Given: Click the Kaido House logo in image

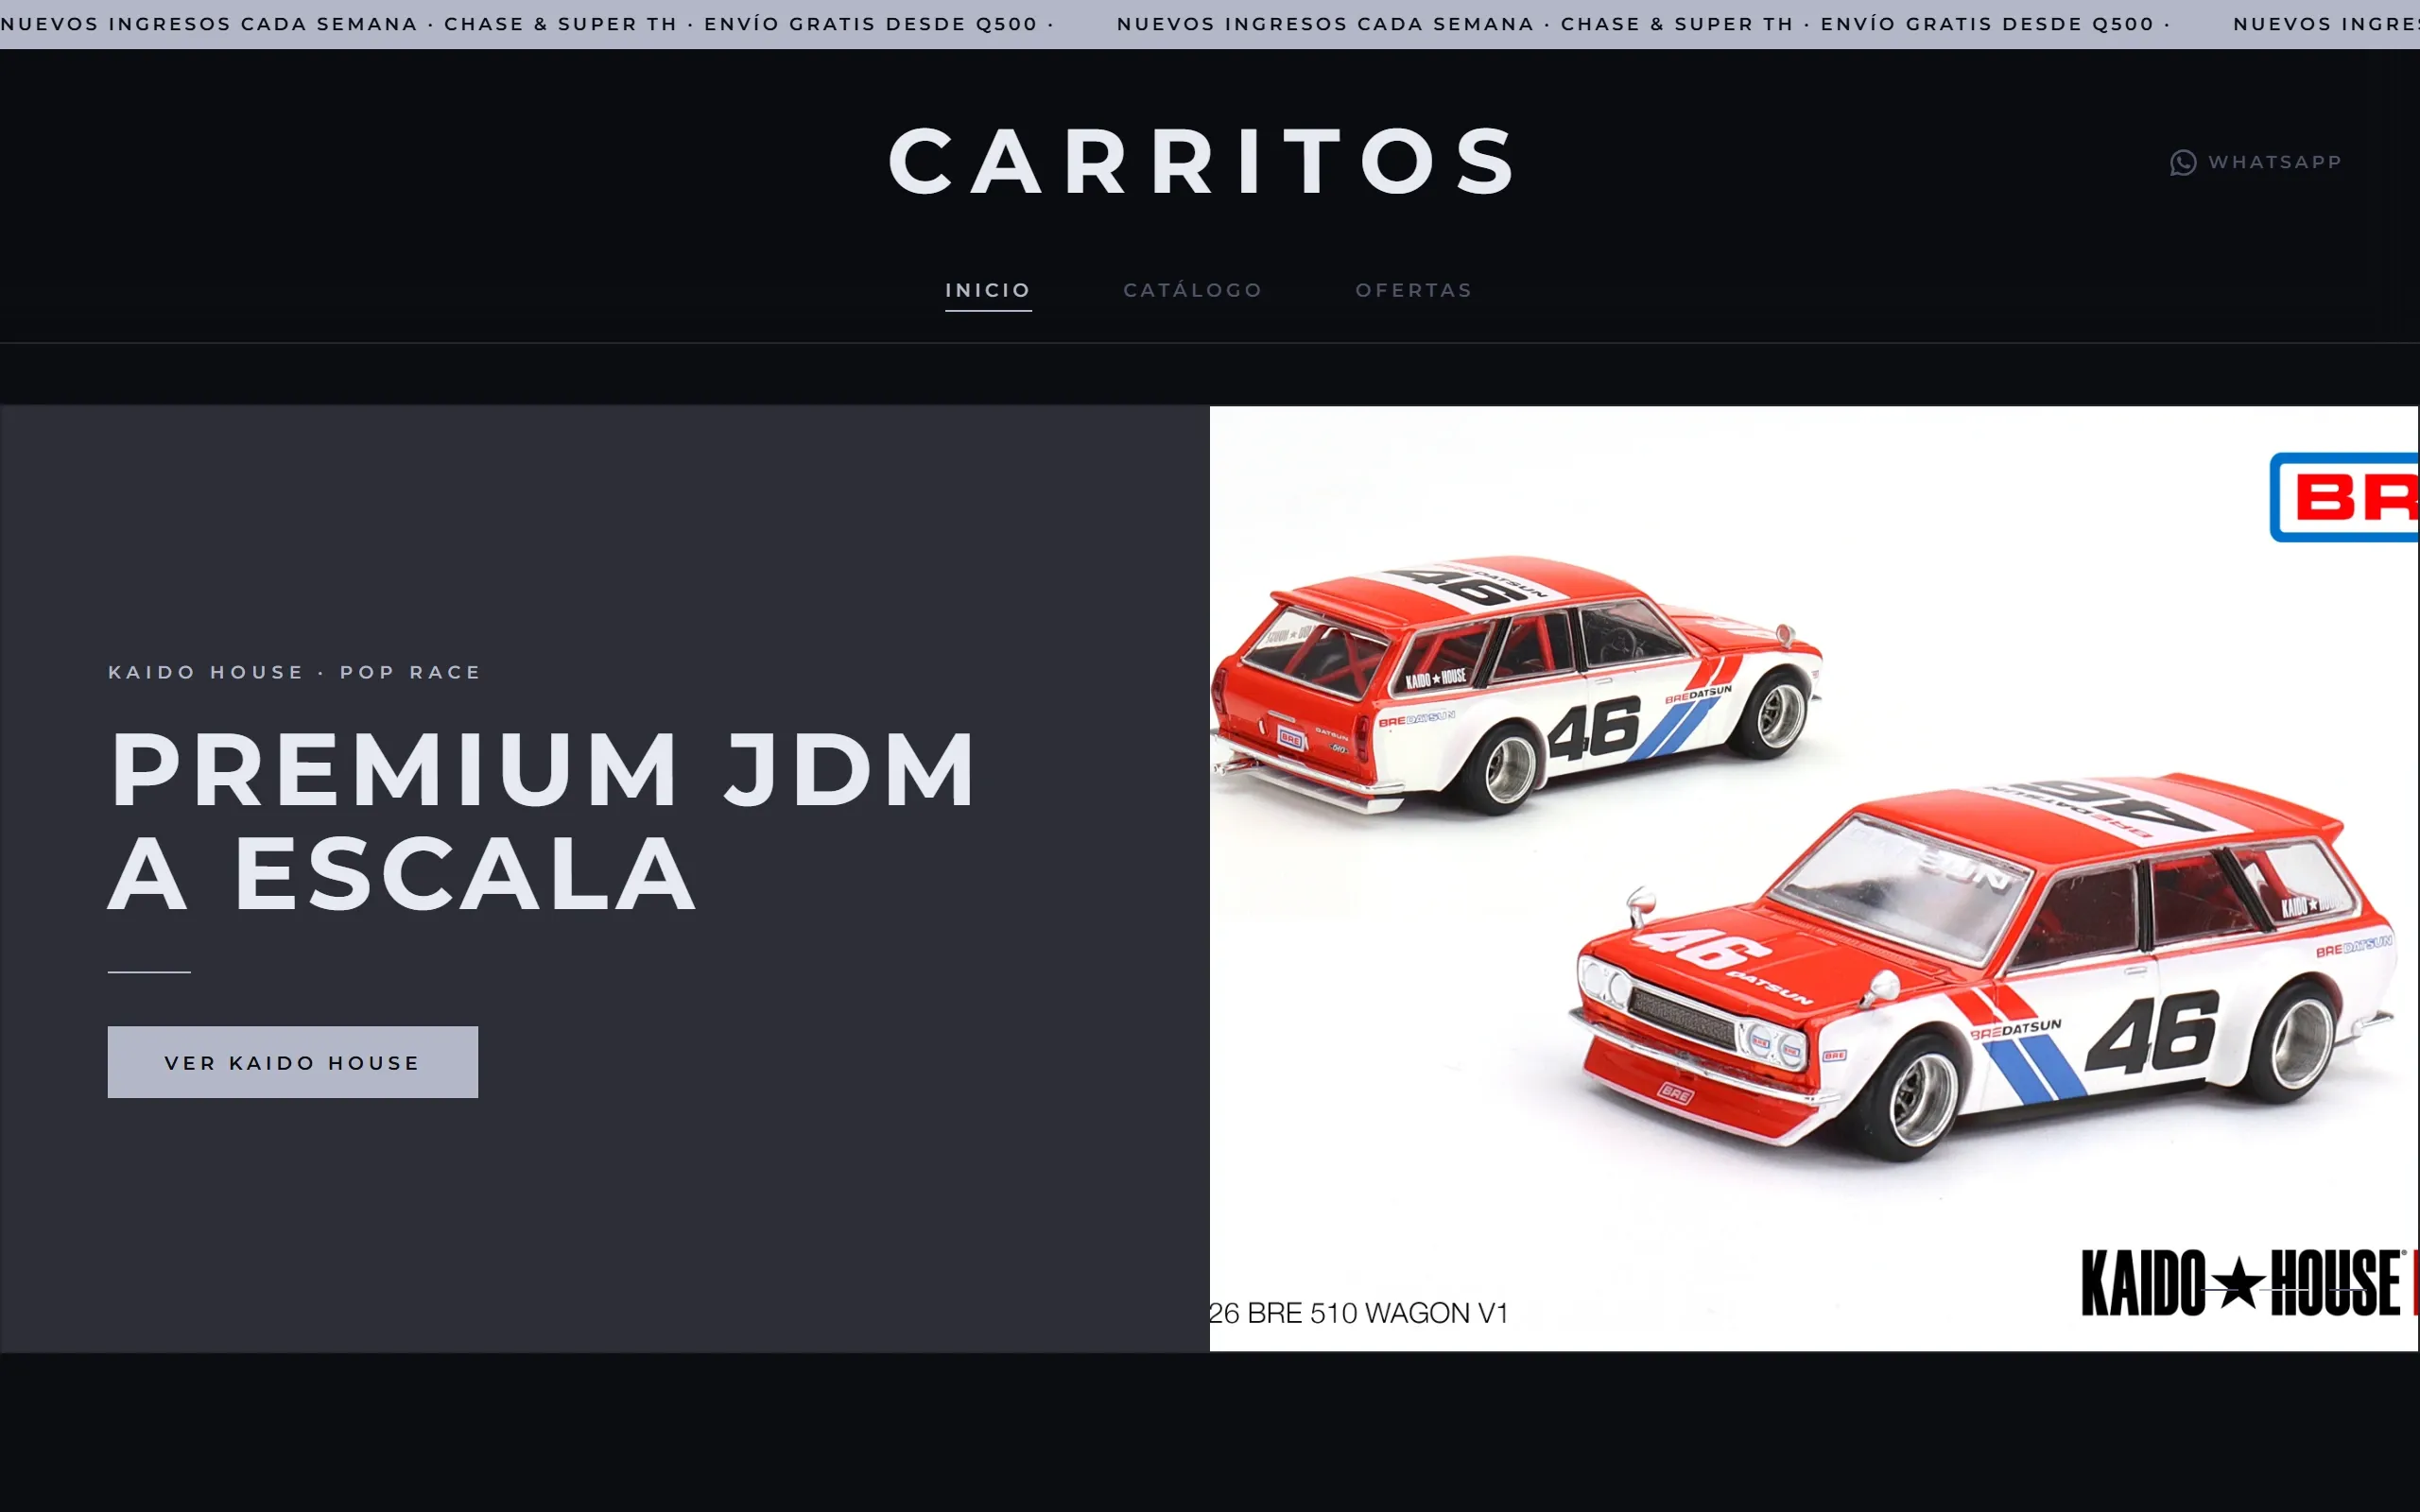Looking at the screenshot, I should (x=2243, y=1283).
